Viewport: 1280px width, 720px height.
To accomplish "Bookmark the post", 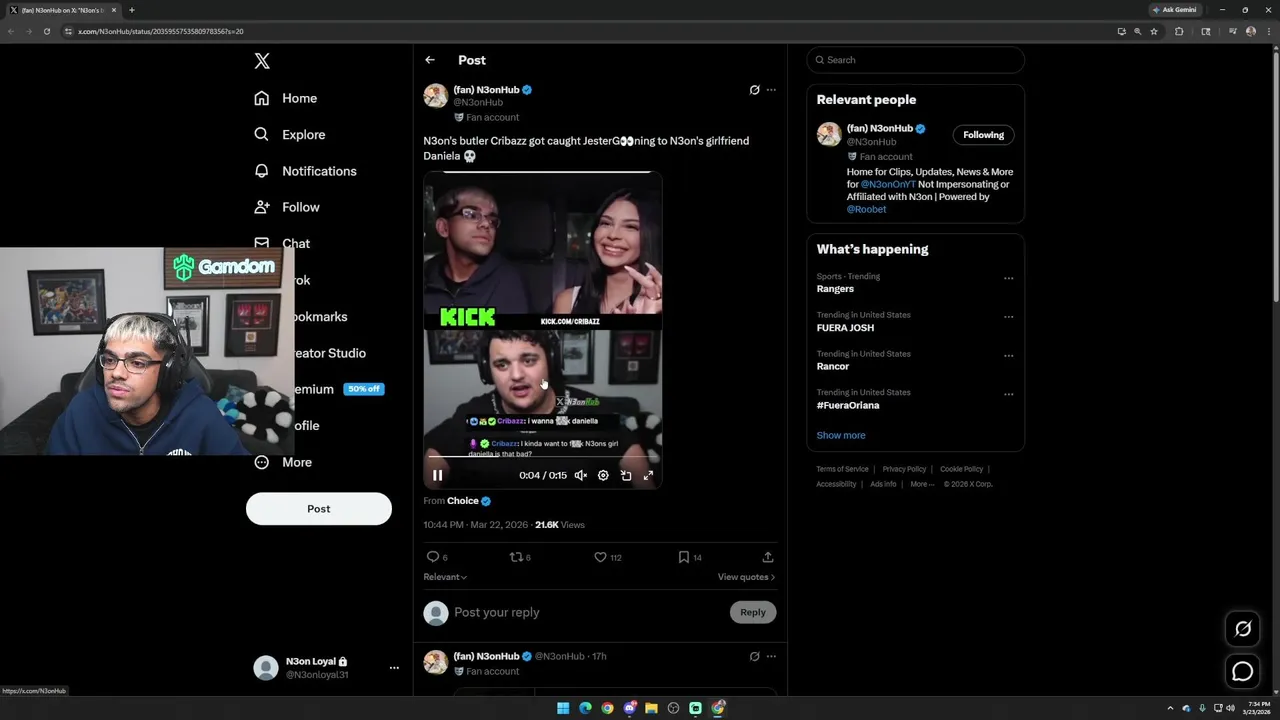I will (x=684, y=557).
